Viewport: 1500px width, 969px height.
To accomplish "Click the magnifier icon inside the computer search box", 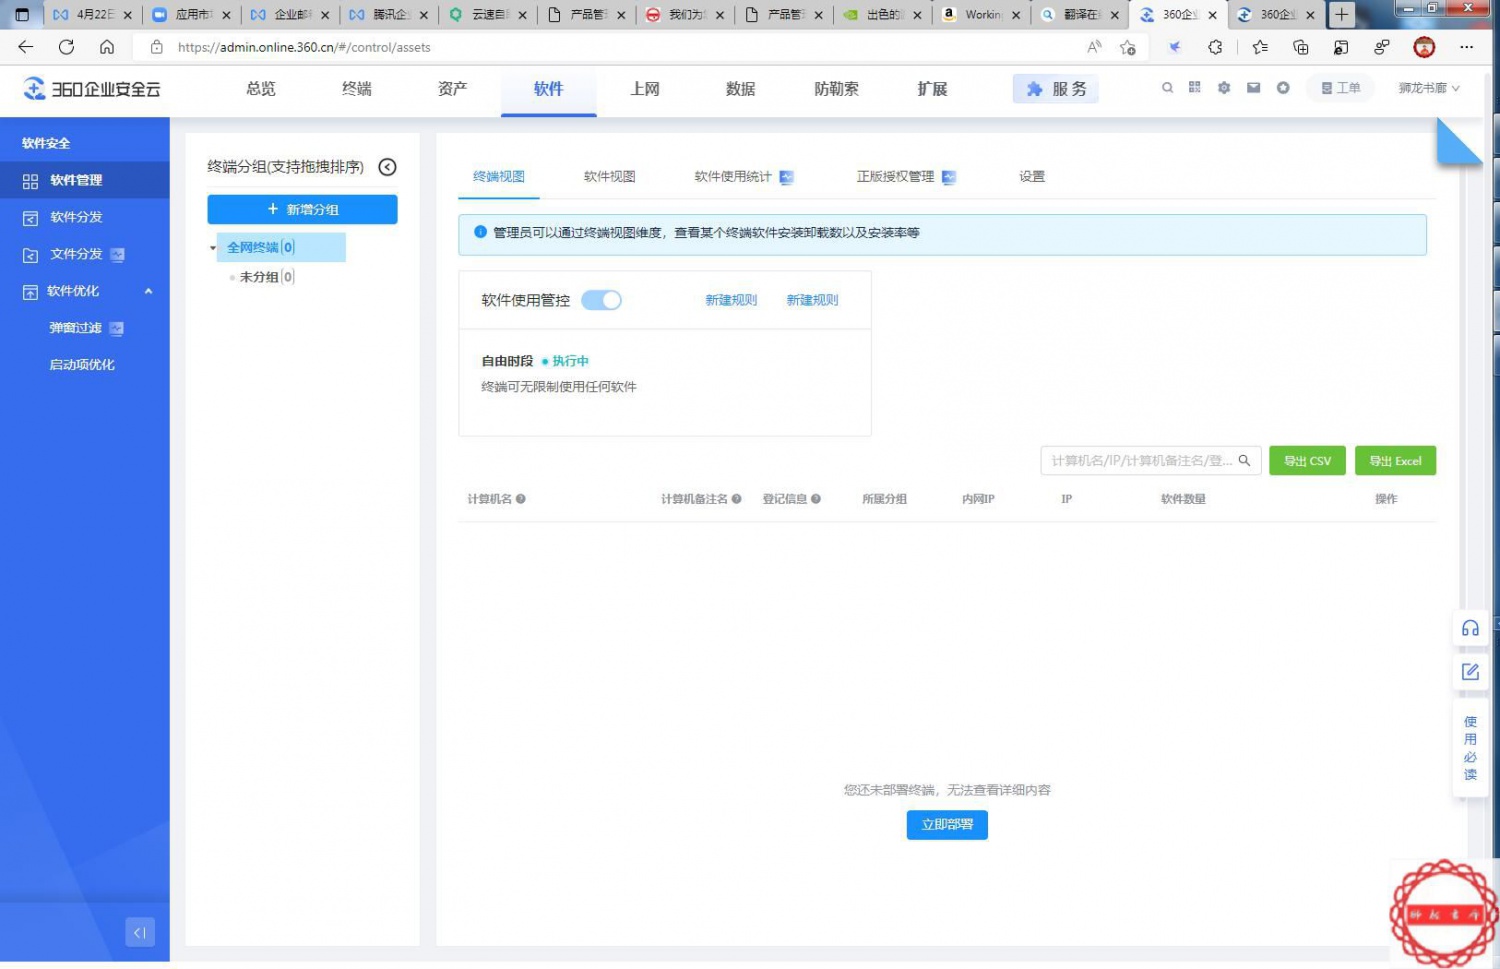I will pos(1245,461).
